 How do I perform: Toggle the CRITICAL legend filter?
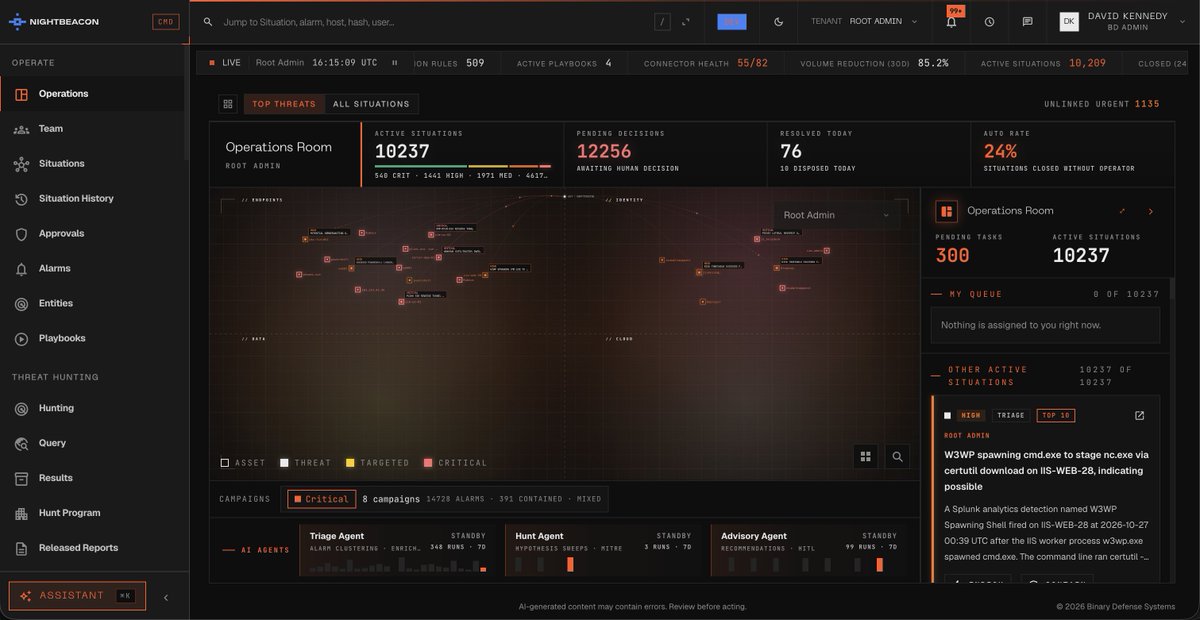[455, 463]
